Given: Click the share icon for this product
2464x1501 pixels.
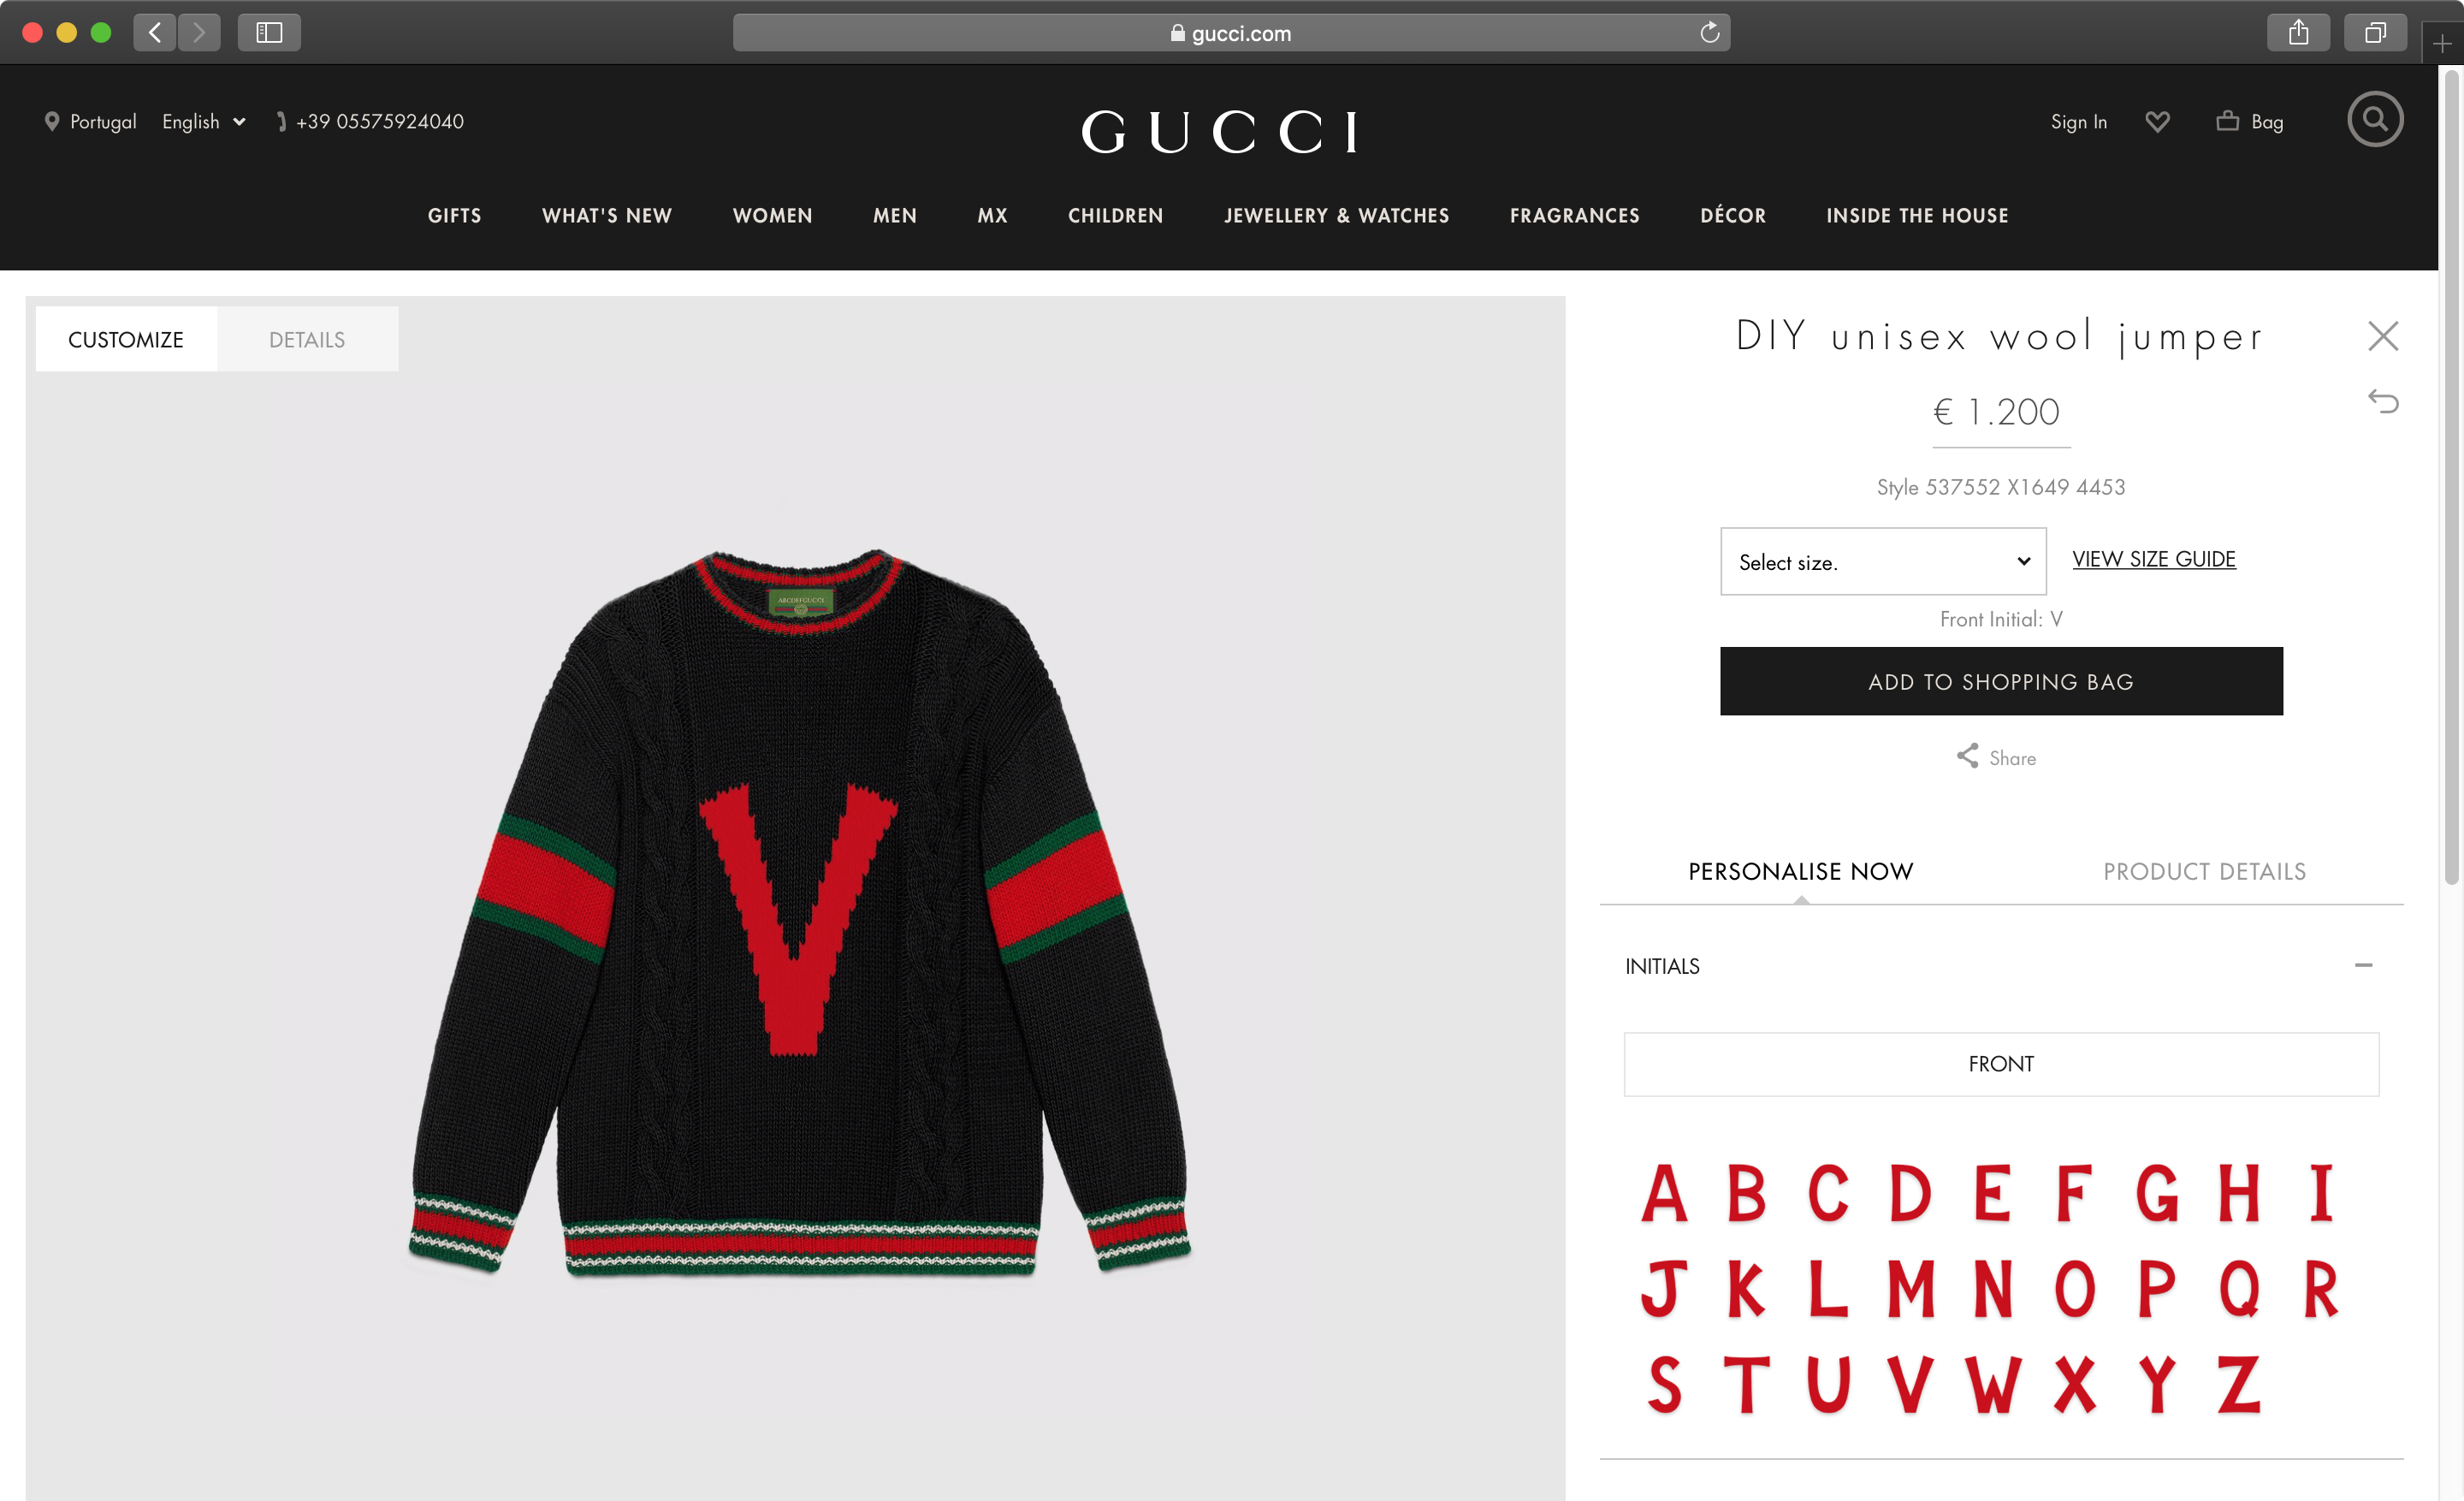Looking at the screenshot, I should [x=1966, y=755].
